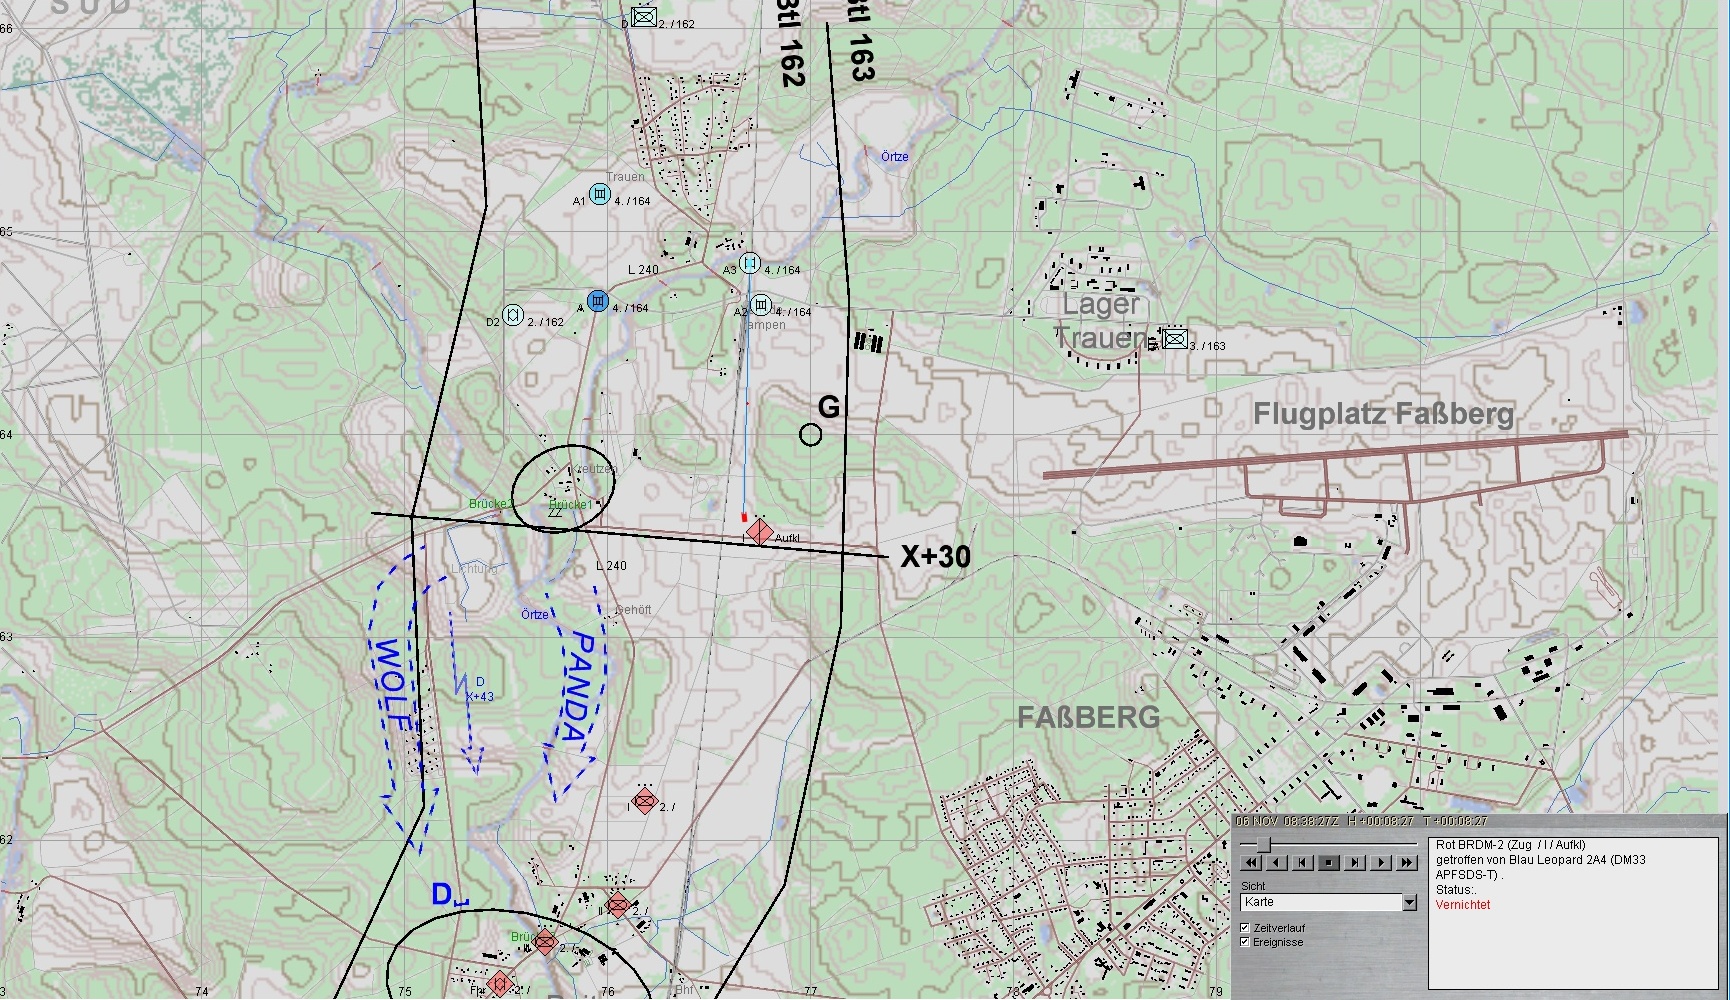
Task: Click the replay timeline slider handle
Action: click(x=1263, y=845)
